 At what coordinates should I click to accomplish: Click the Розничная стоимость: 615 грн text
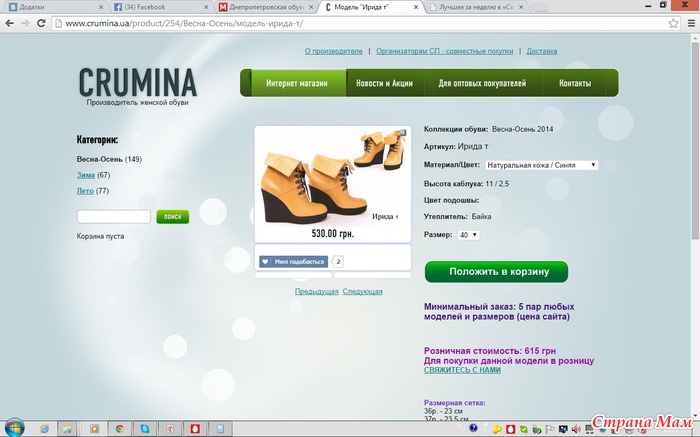point(490,351)
